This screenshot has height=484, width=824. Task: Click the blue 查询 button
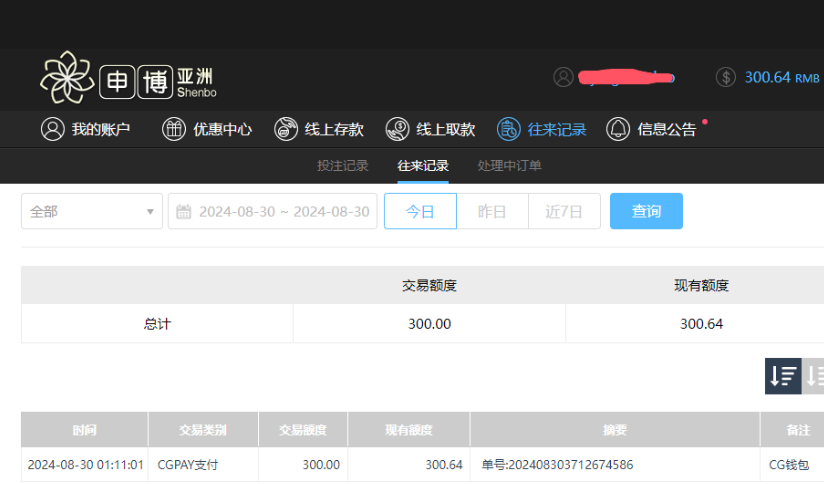(x=646, y=211)
